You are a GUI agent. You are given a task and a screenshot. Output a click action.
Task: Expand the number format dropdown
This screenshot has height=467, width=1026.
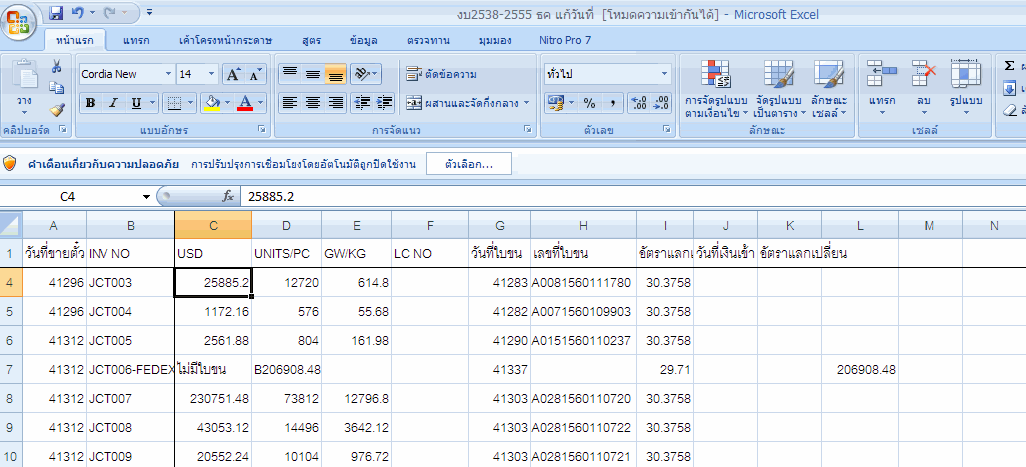pyautogui.click(x=664, y=74)
